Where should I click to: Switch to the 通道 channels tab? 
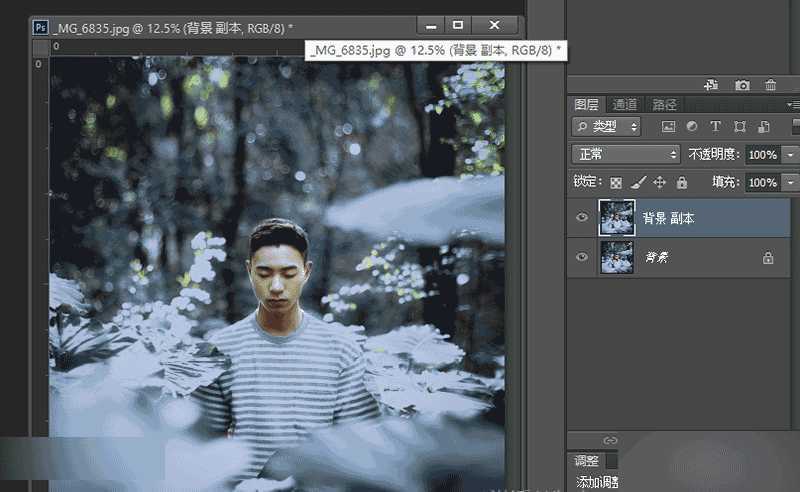(x=624, y=105)
